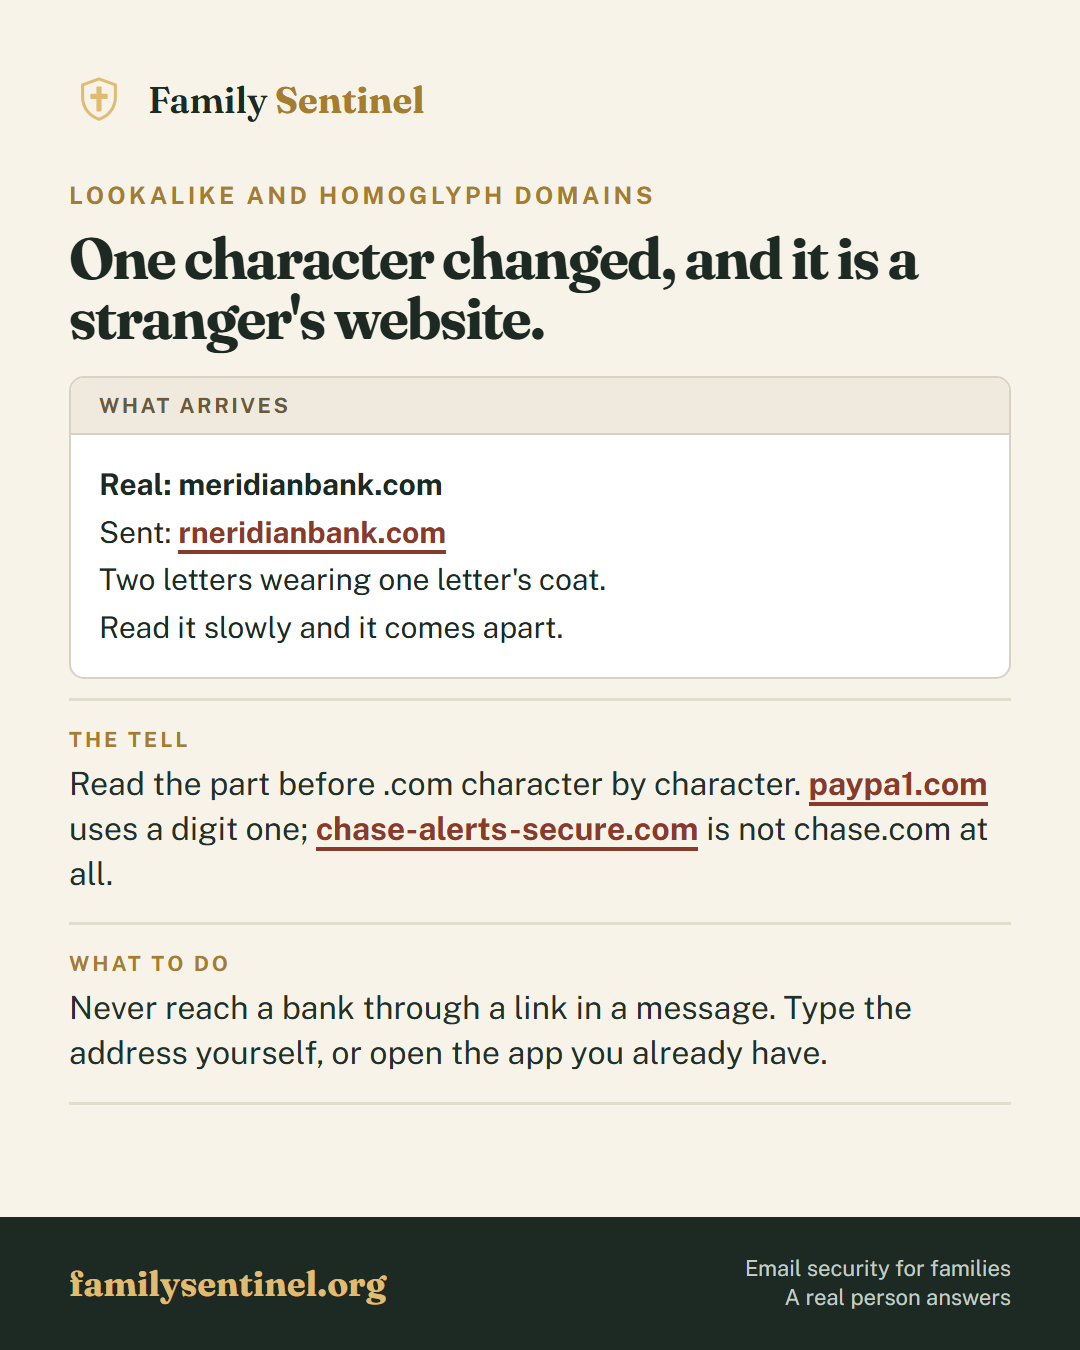Viewport: 1080px width, 1350px height.
Task: Visit familysentinel.org in the footer
Action: (228, 1284)
